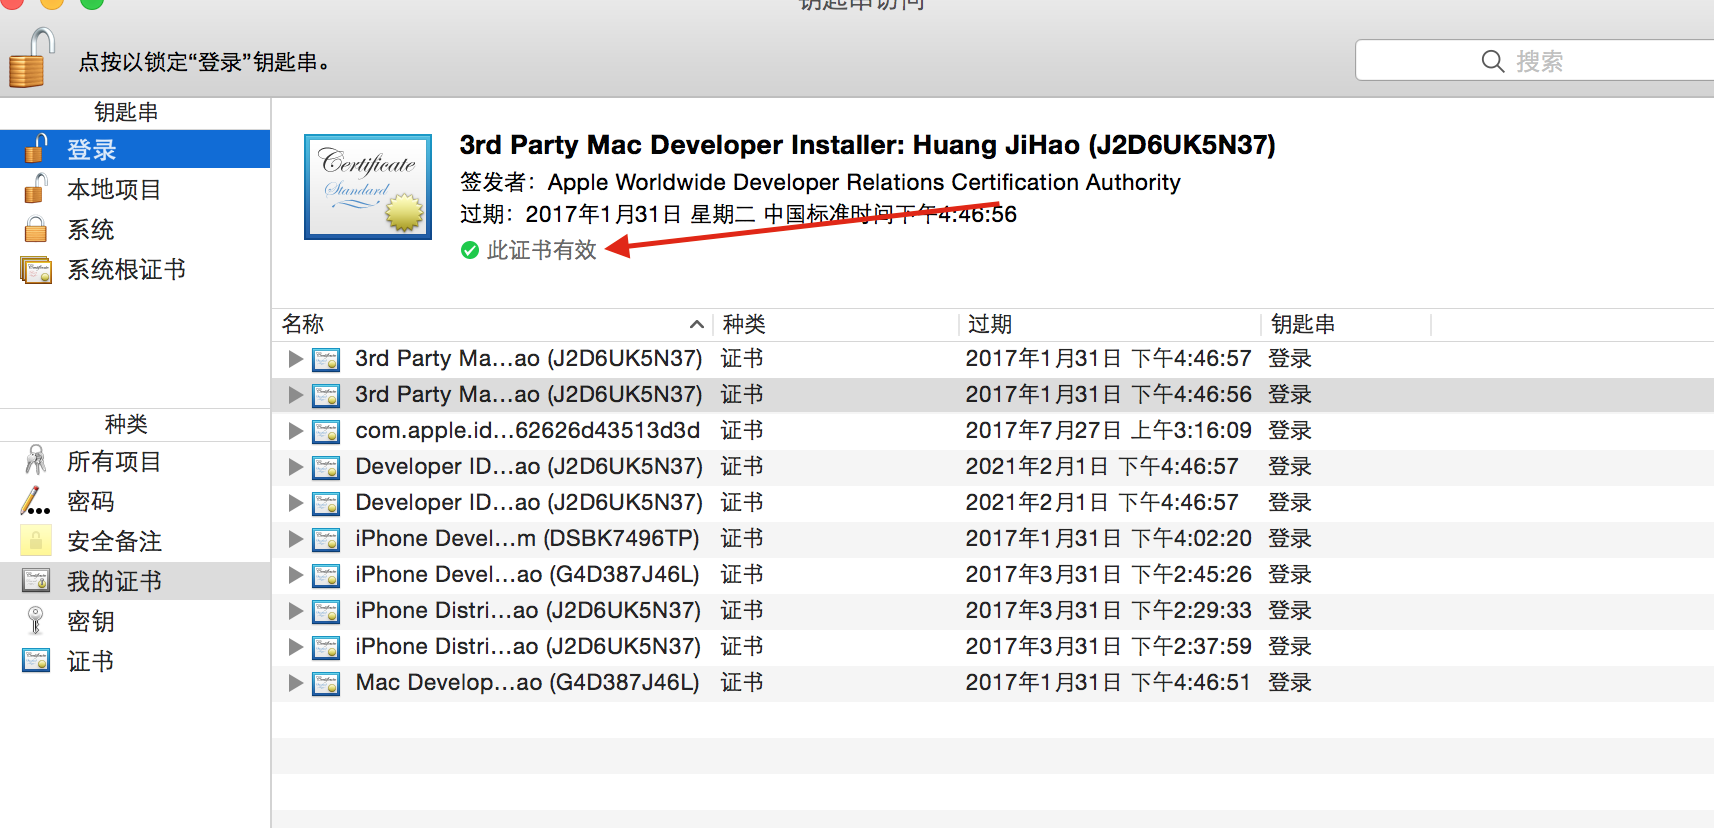Screen dimensions: 1714x828
Task: Click the certificate icon beside sidebar 证书
Action: pyautogui.click(x=36, y=660)
